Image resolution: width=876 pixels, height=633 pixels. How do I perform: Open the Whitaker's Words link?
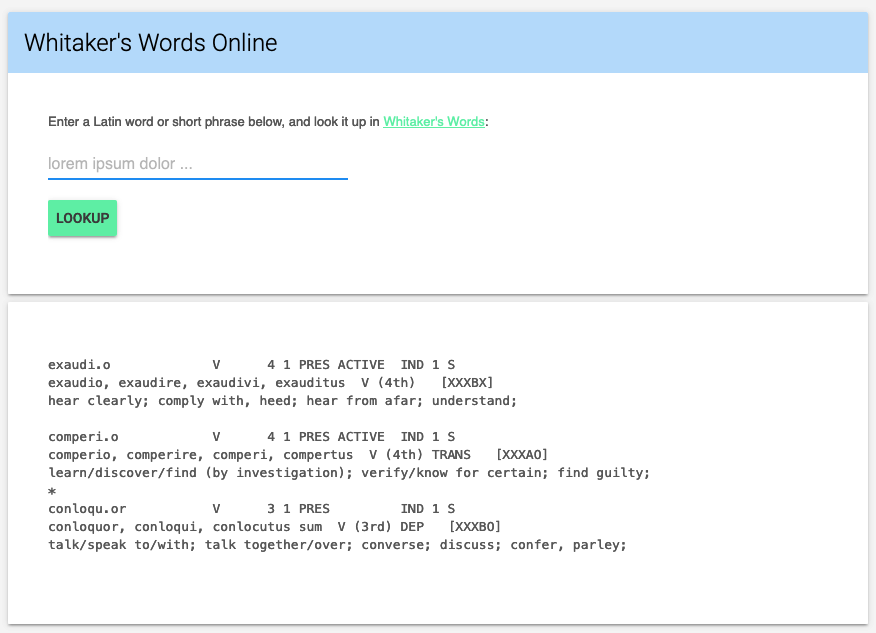pyautogui.click(x=434, y=122)
